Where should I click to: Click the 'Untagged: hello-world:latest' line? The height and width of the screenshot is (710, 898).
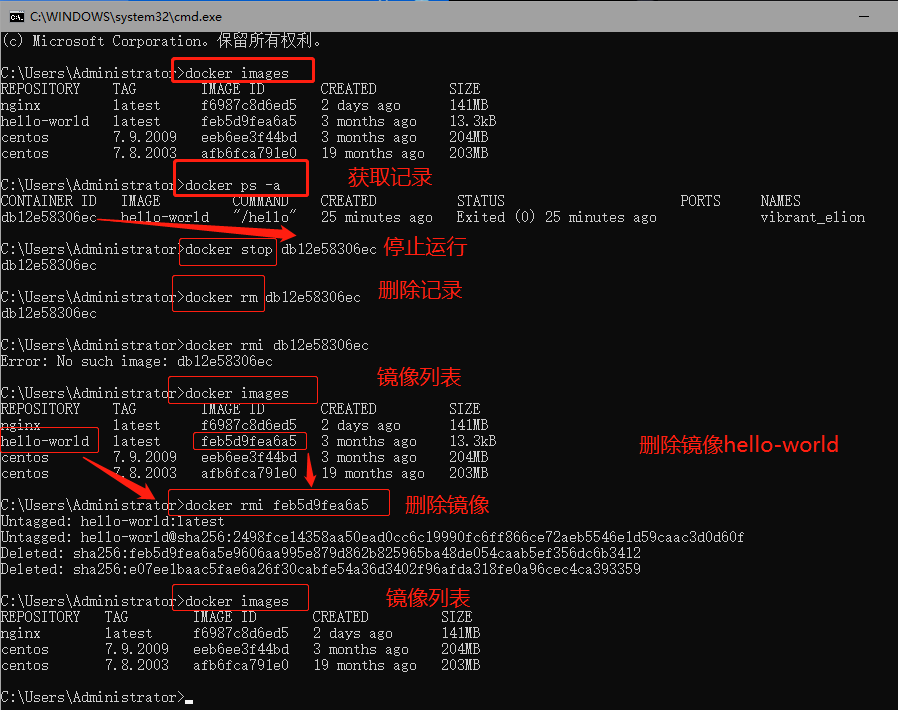click(x=113, y=522)
